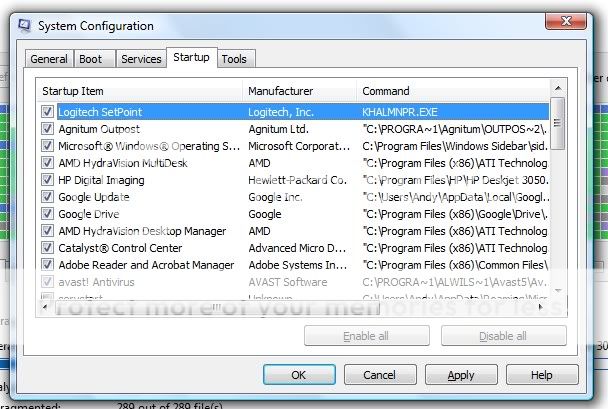Screen dimensions: 608x409
Task: Toggle the avast! Antivirus checkbox
Action: tap(47, 282)
